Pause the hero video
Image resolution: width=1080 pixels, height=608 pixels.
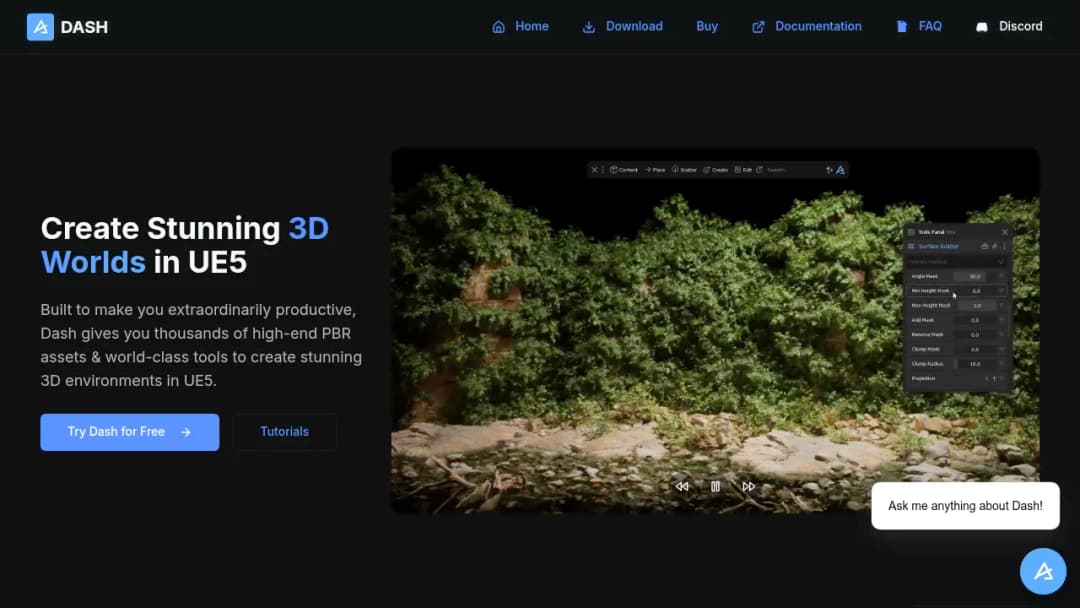(x=715, y=486)
